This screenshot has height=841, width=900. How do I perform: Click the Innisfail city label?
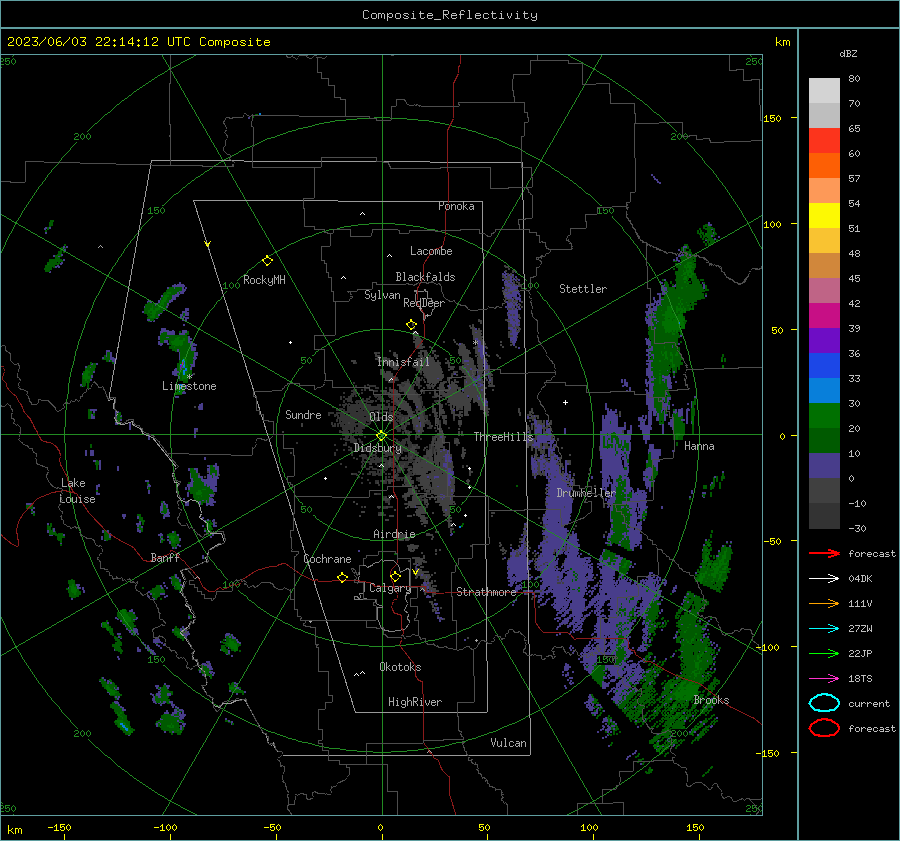point(403,362)
